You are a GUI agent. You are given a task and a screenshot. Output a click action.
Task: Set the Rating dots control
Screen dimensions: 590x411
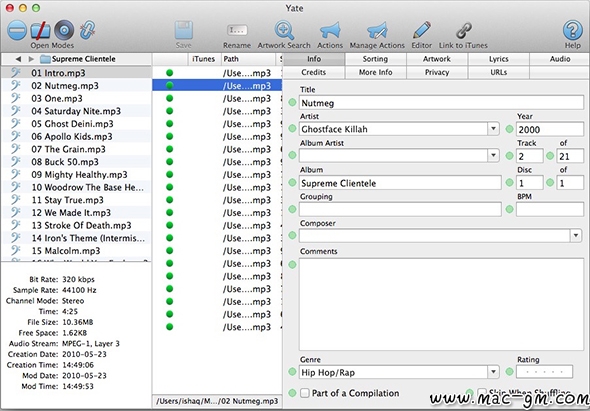click(544, 372)
